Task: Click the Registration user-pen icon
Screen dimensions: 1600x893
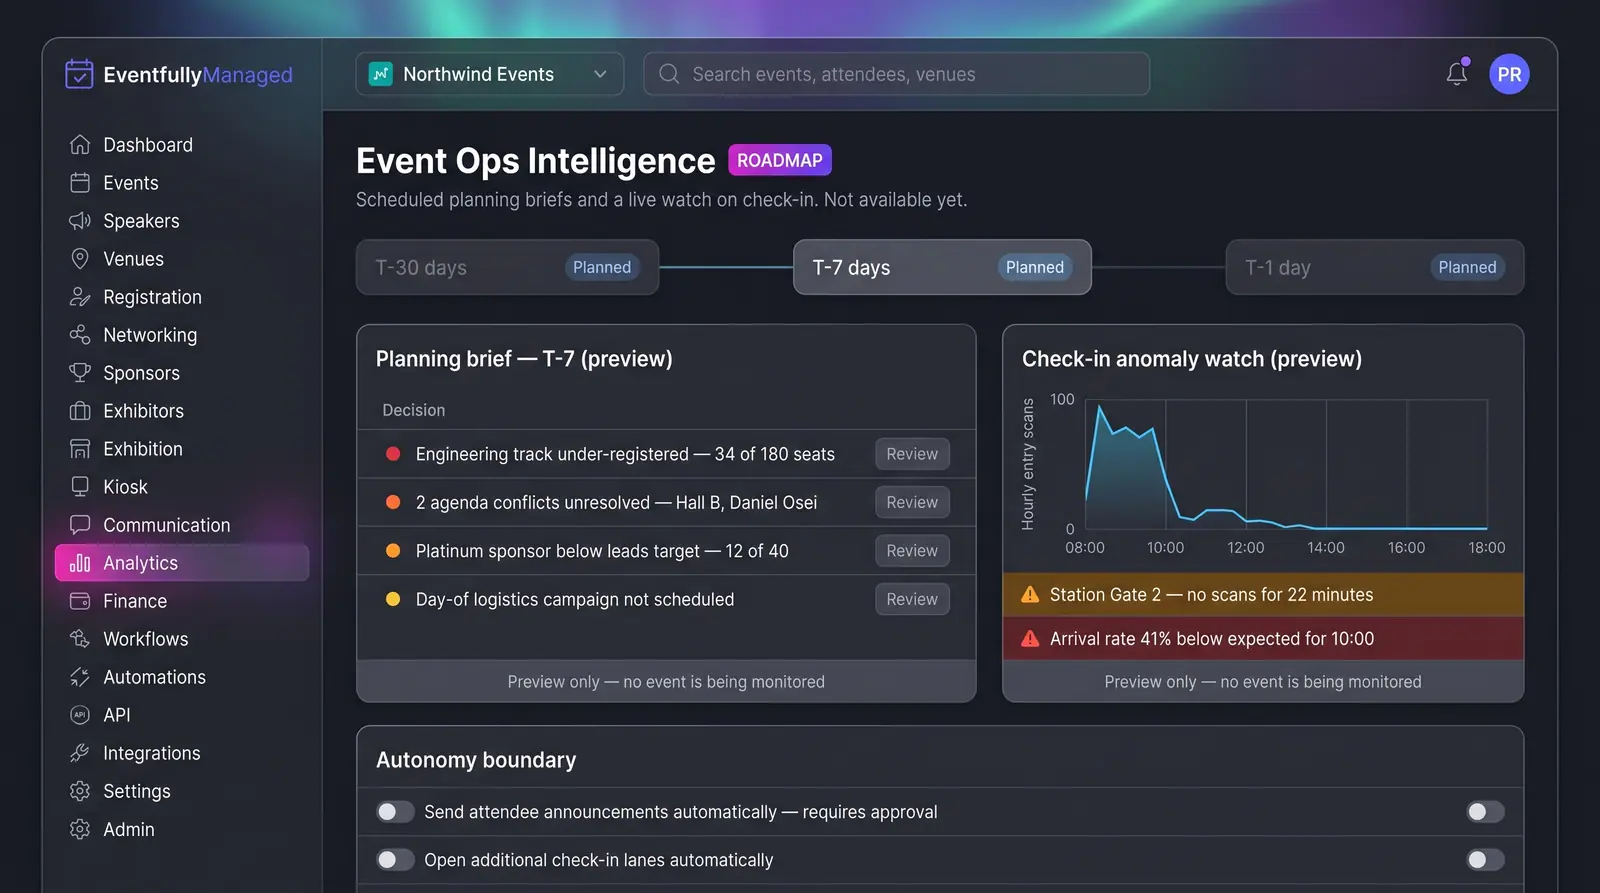Action: 80,297
